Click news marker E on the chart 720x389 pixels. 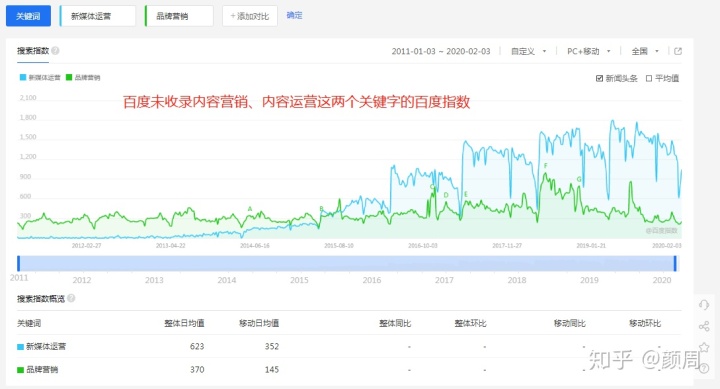tap(466, 194)
